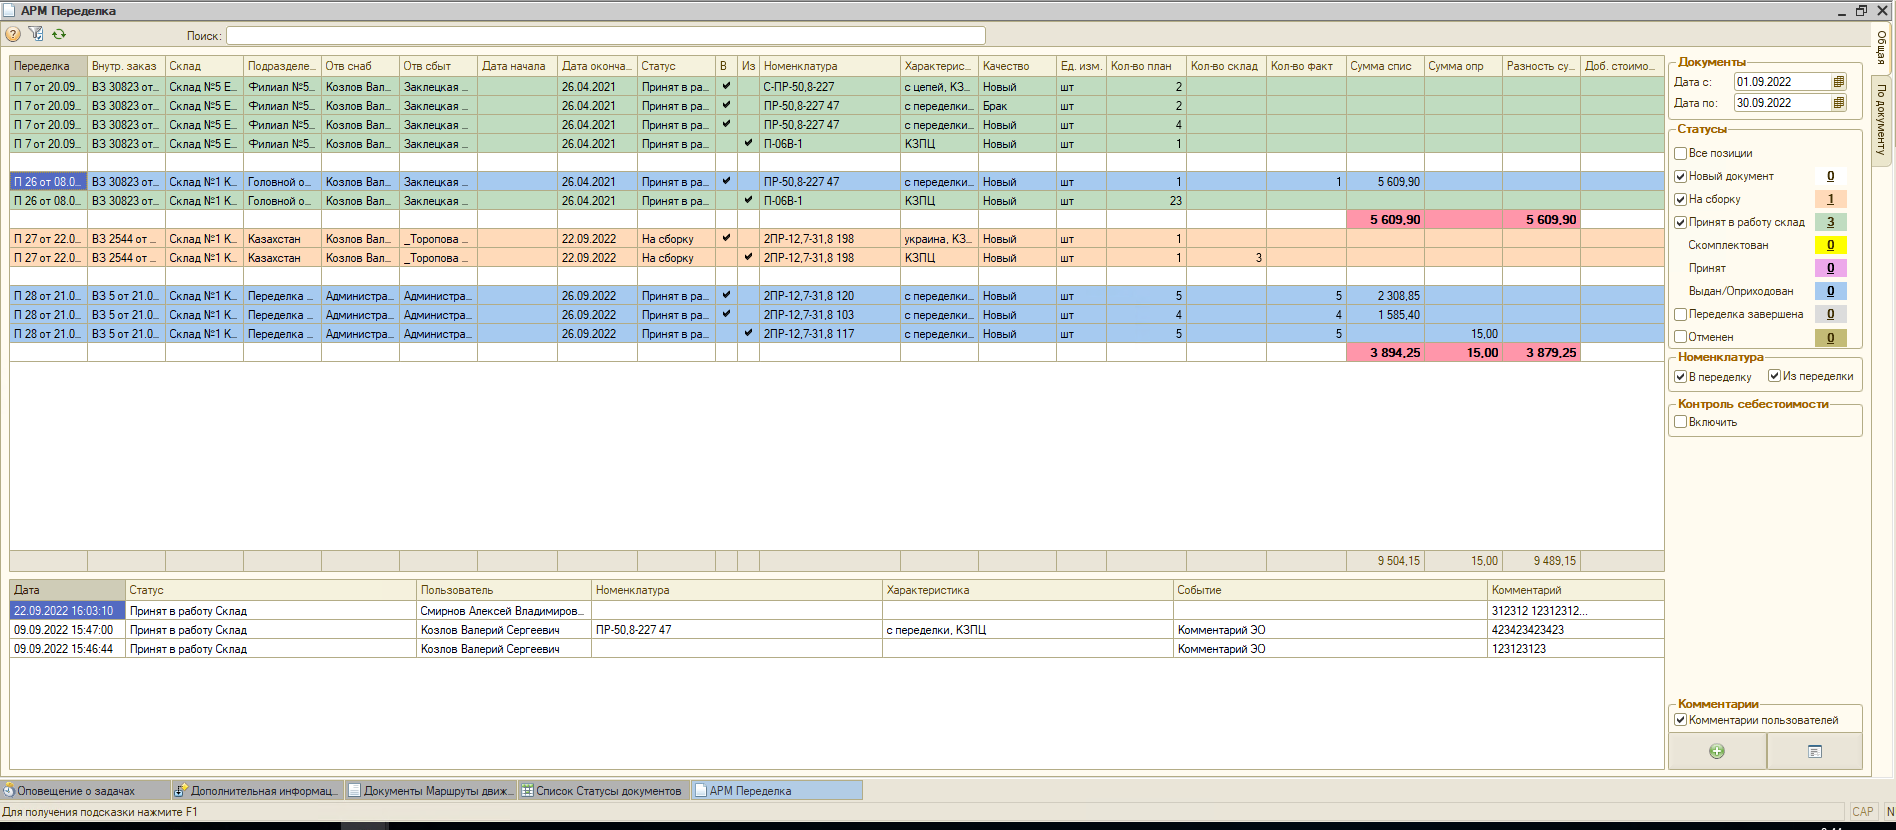Click the '2 308,85' sum cell
Image resolution: width=1896 pixels, height=830 pixels.
1385,296
